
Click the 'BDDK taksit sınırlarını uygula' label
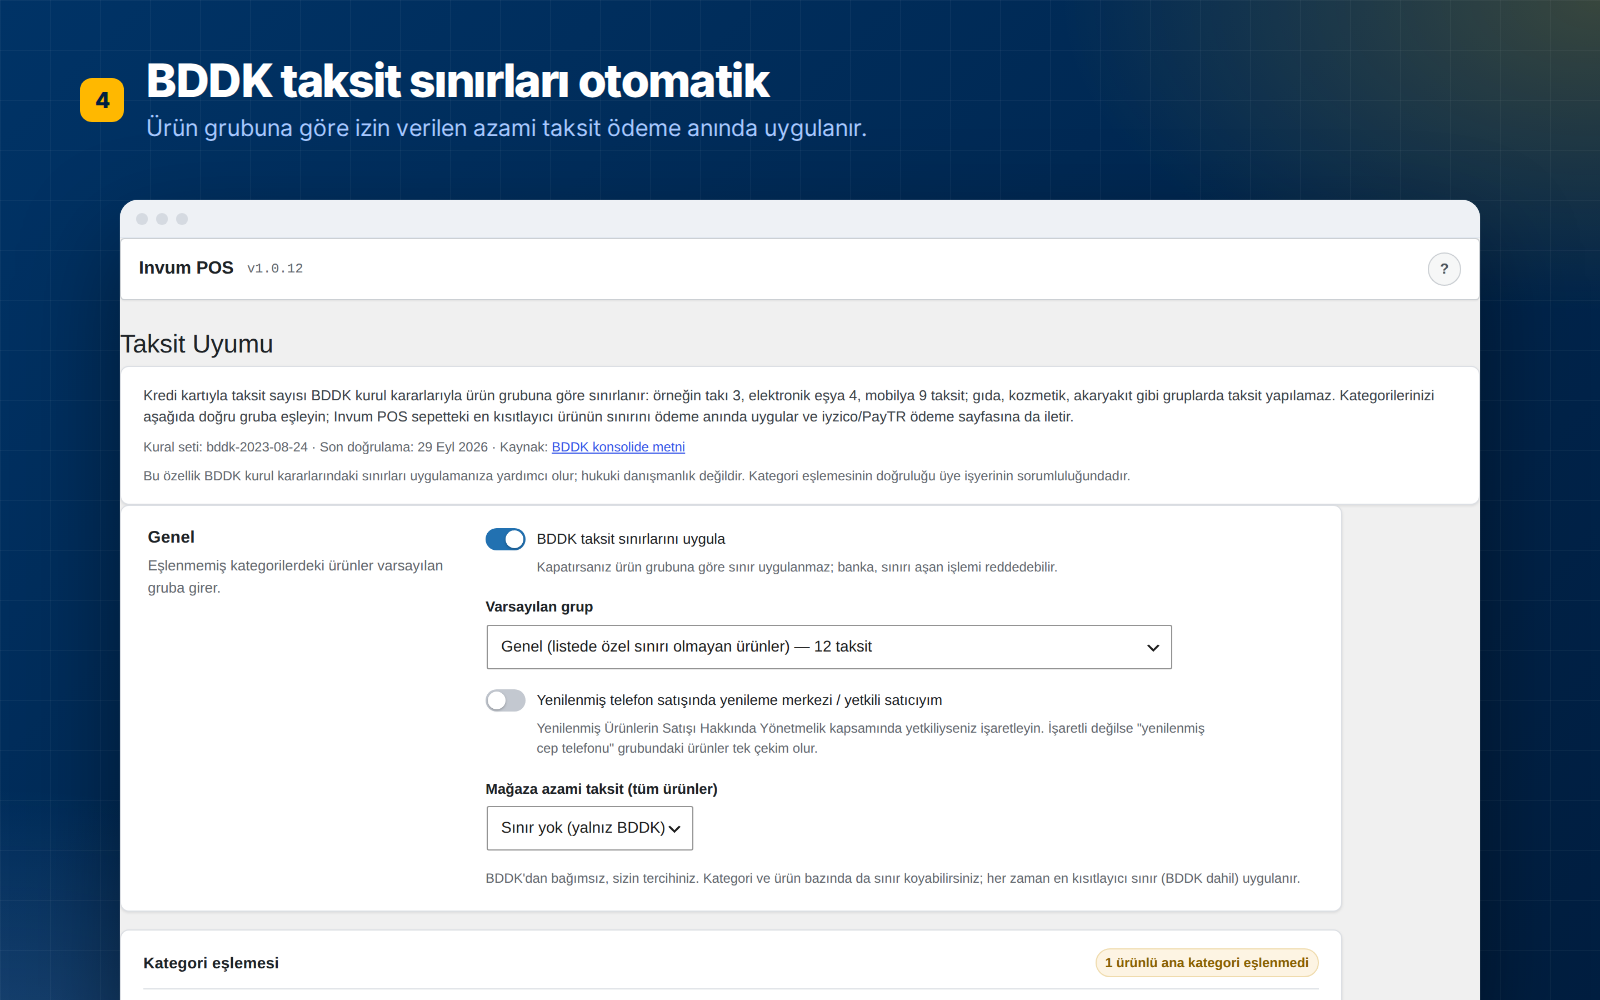click(x=631, y=539)
